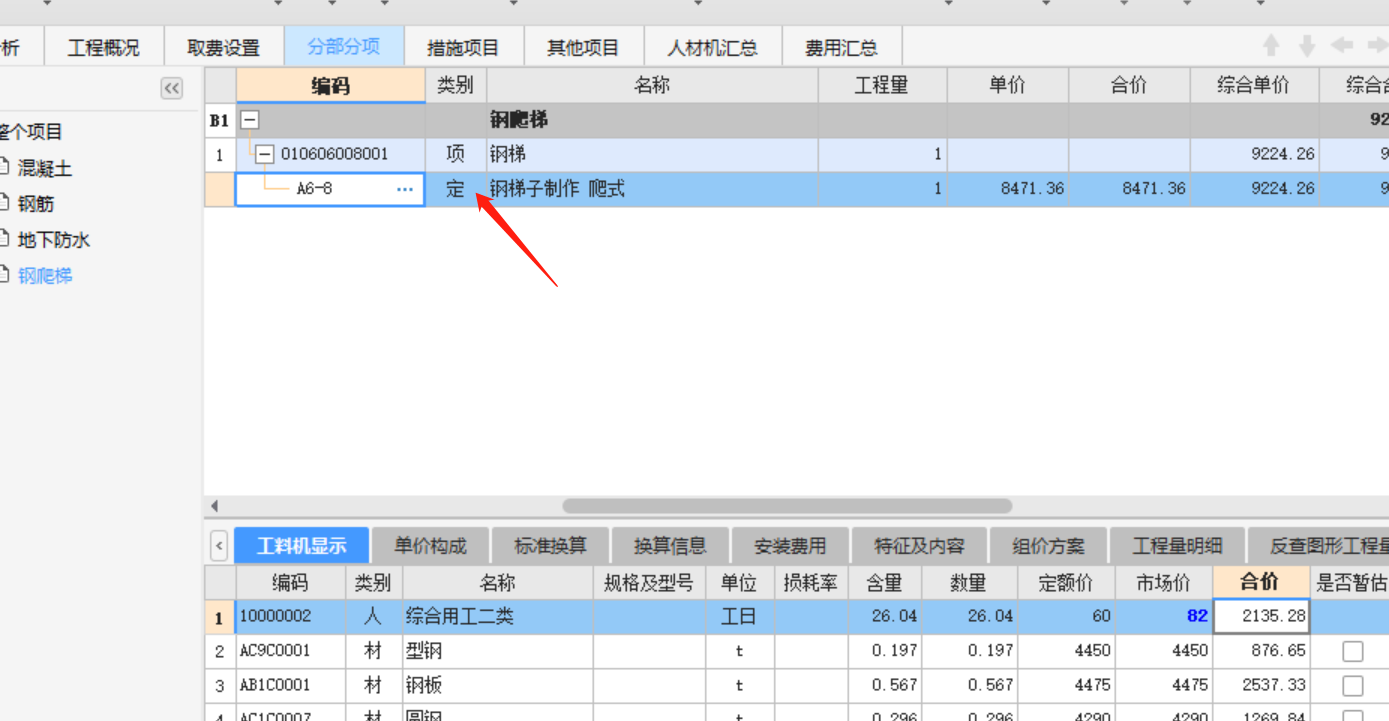Select the 工料机显示 bottom tab
Image resolution: width=1389 pixels, height=721 pixels.
pos(302,546)
